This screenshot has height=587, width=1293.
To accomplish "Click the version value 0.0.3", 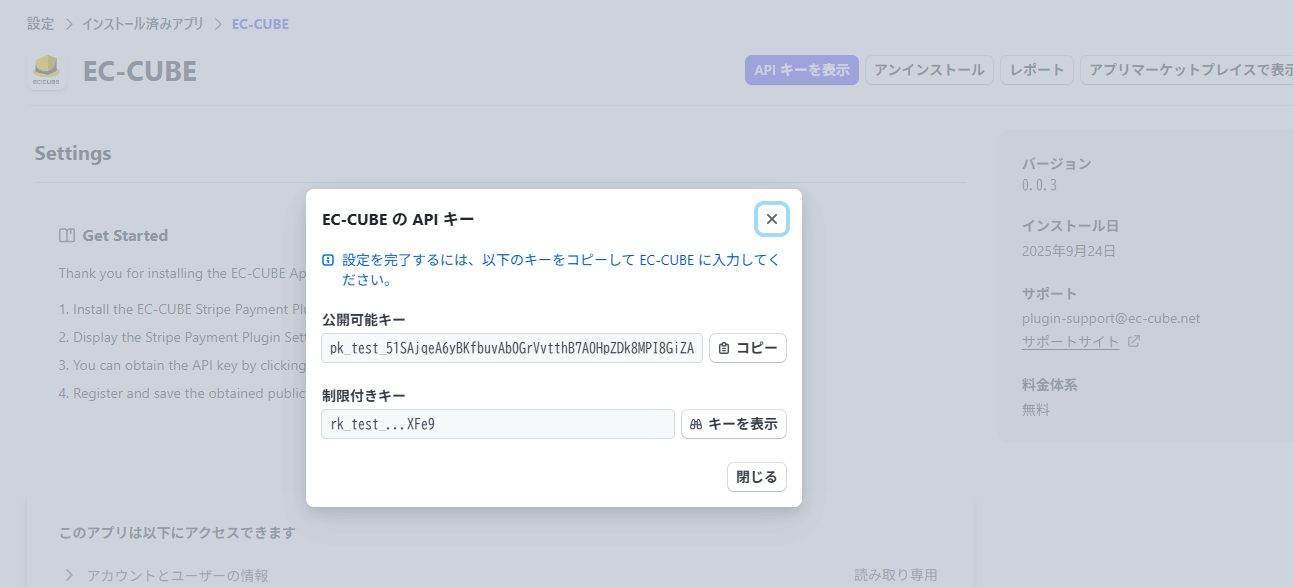I will click(1039, 185).
